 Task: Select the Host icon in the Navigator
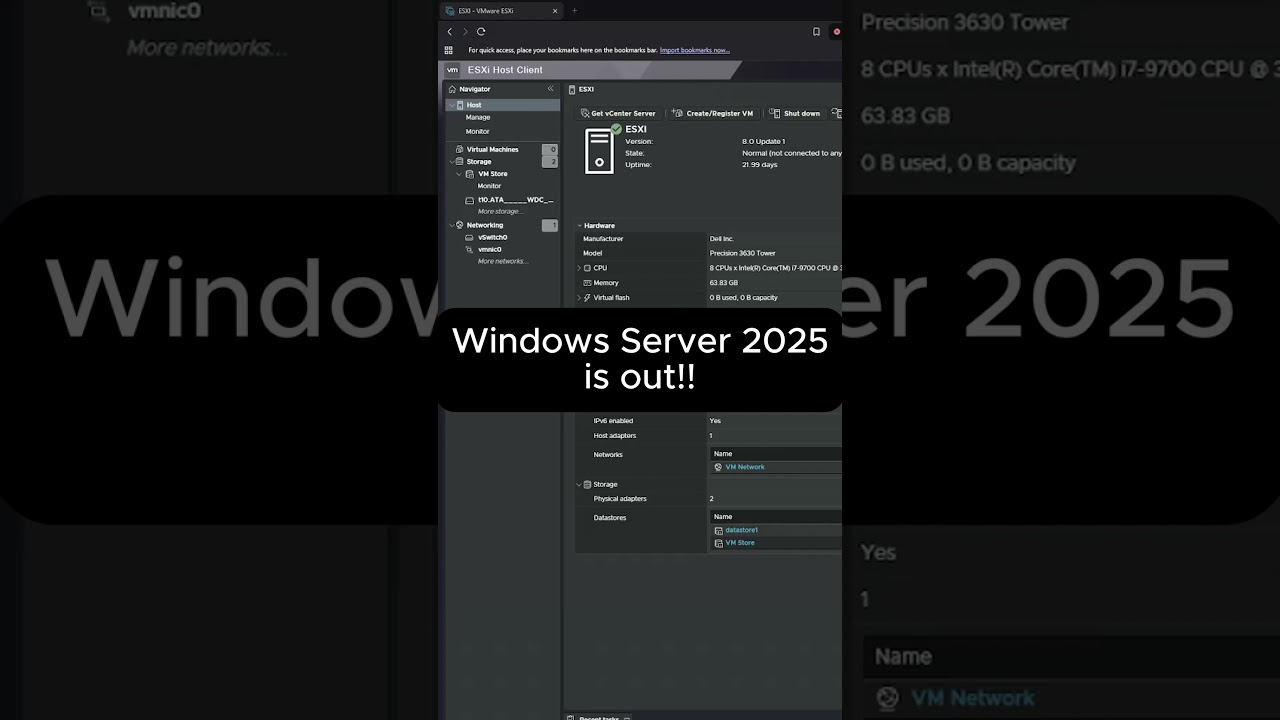tap(460, 105)
